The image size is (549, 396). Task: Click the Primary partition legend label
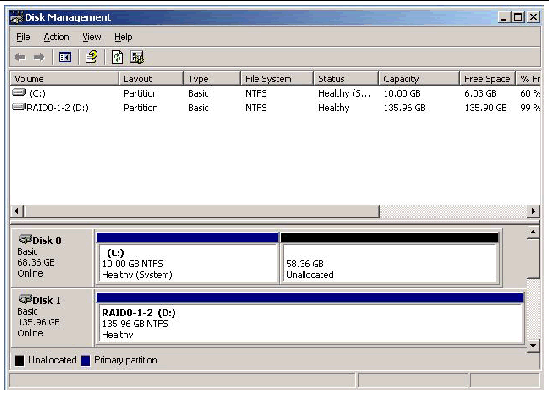pos(126,360)
